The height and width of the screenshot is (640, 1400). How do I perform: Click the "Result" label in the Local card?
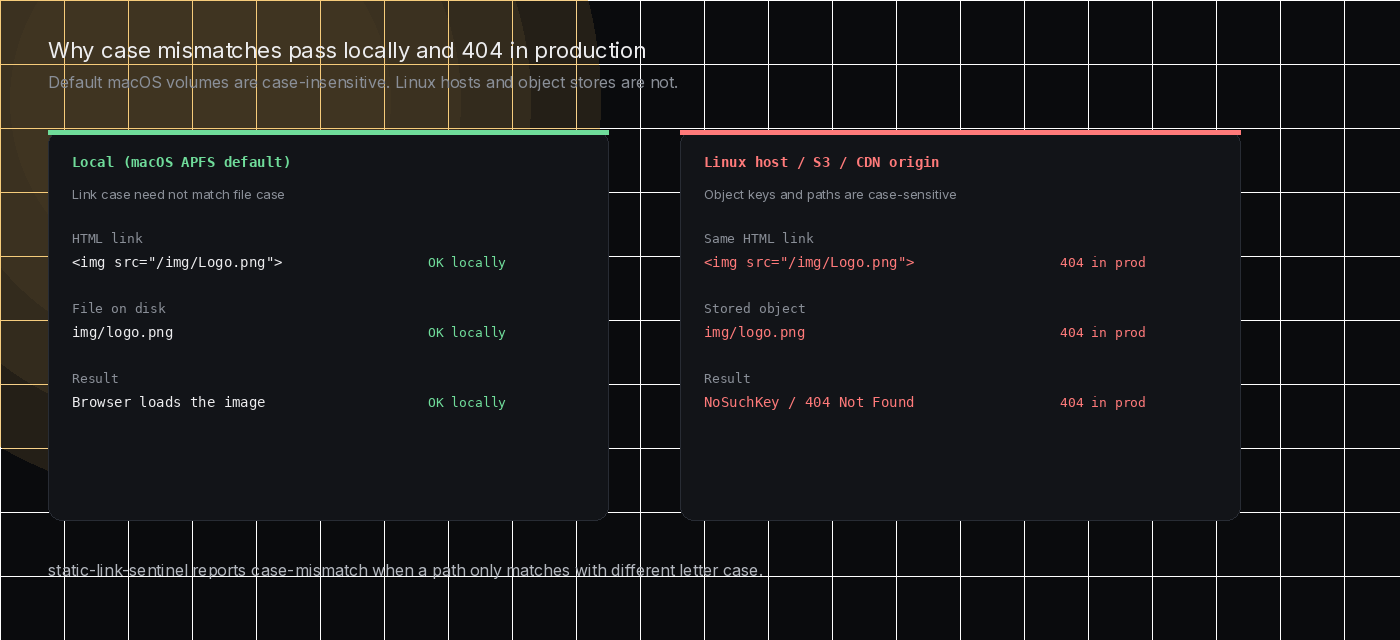[x=95, y=378]
